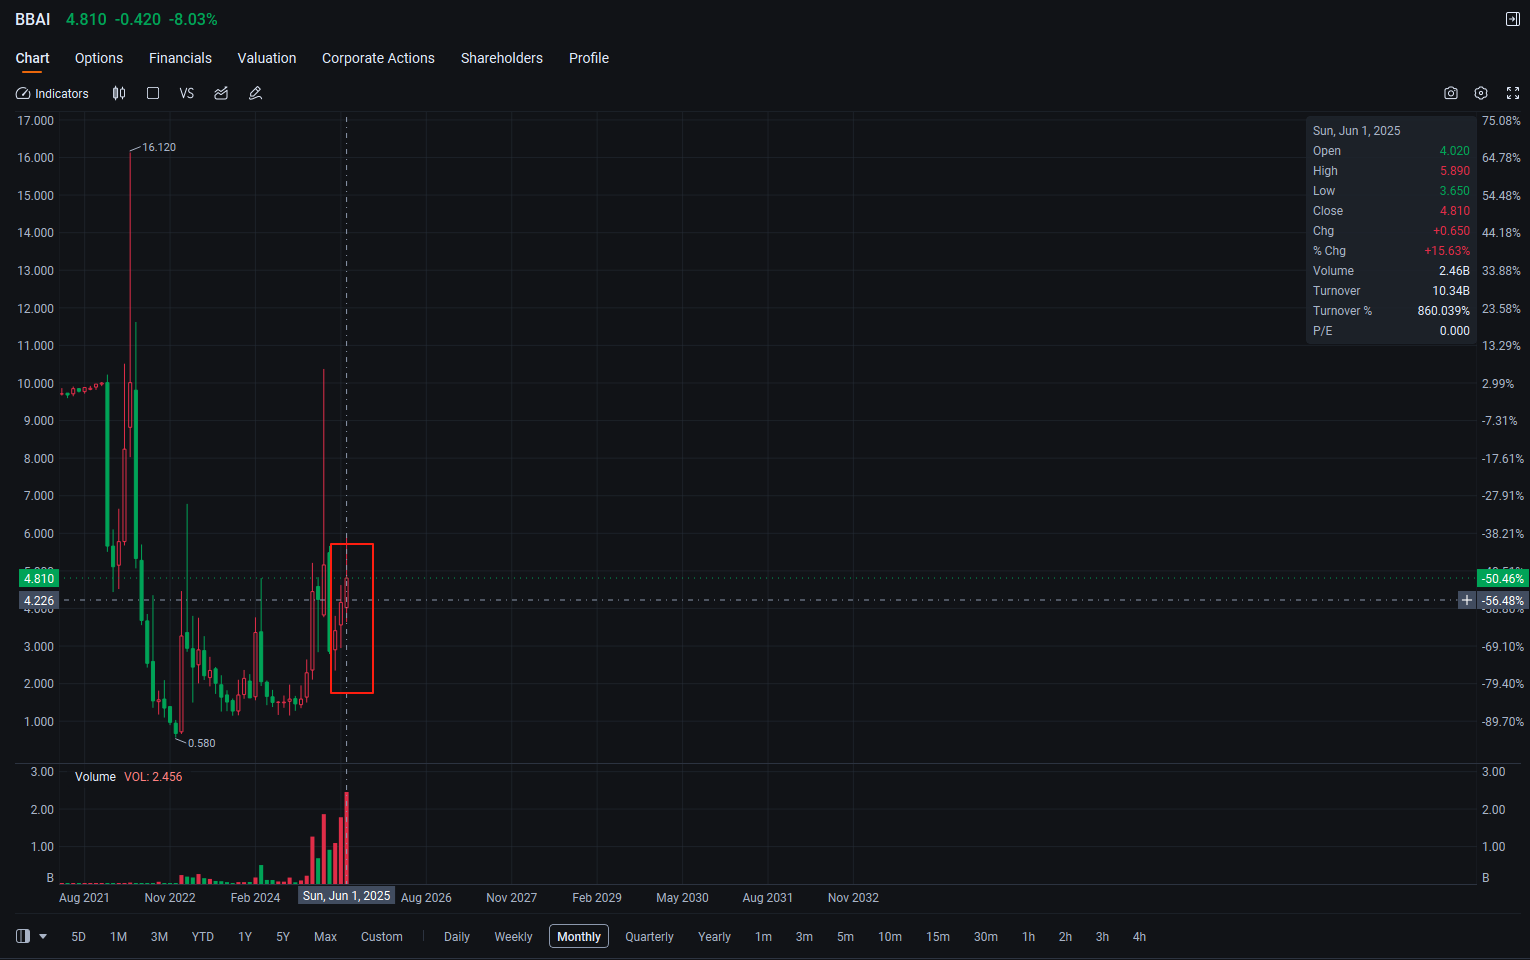
Task: Click the Aug 2021 time axis label
Action: (x=84, y=898)
